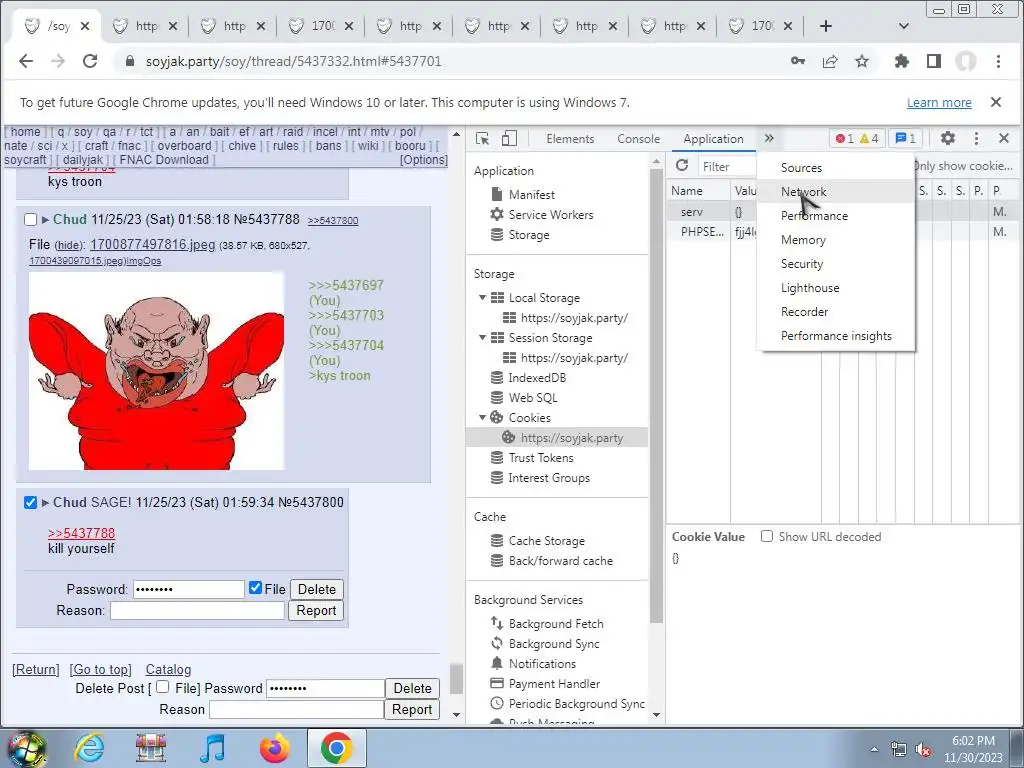Screen dimensions: 1024x768
Task: Reload the page with refresh icon
Action: [90, 61]
